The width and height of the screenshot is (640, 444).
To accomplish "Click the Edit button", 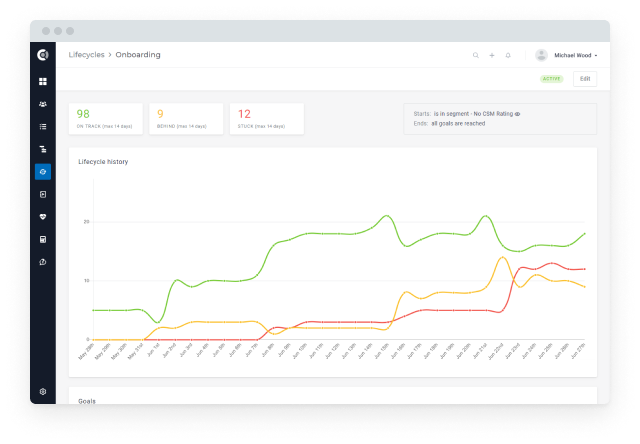I will 585,79.
